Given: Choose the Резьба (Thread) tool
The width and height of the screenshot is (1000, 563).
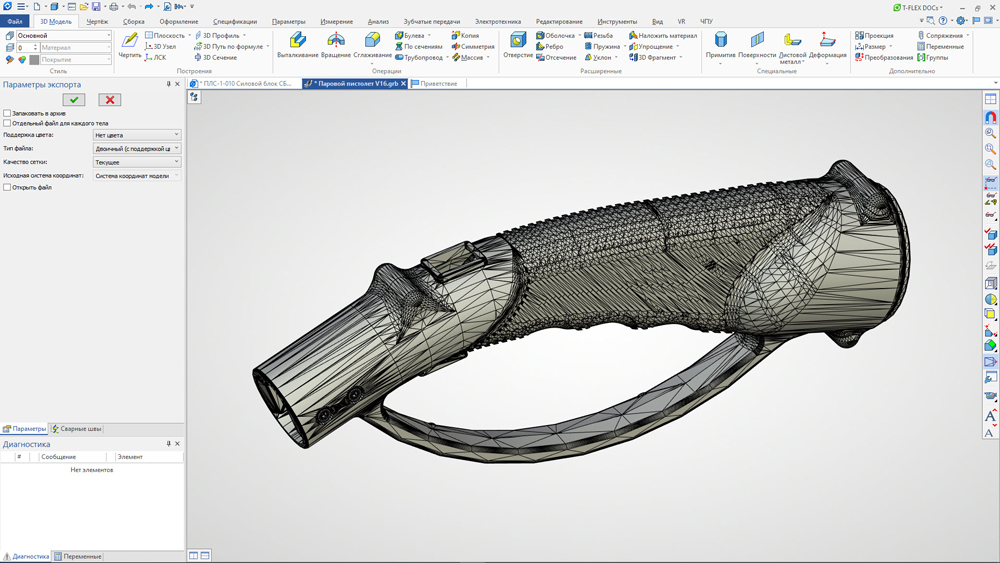Looking at the screenshot, I should tap(598, 35).
